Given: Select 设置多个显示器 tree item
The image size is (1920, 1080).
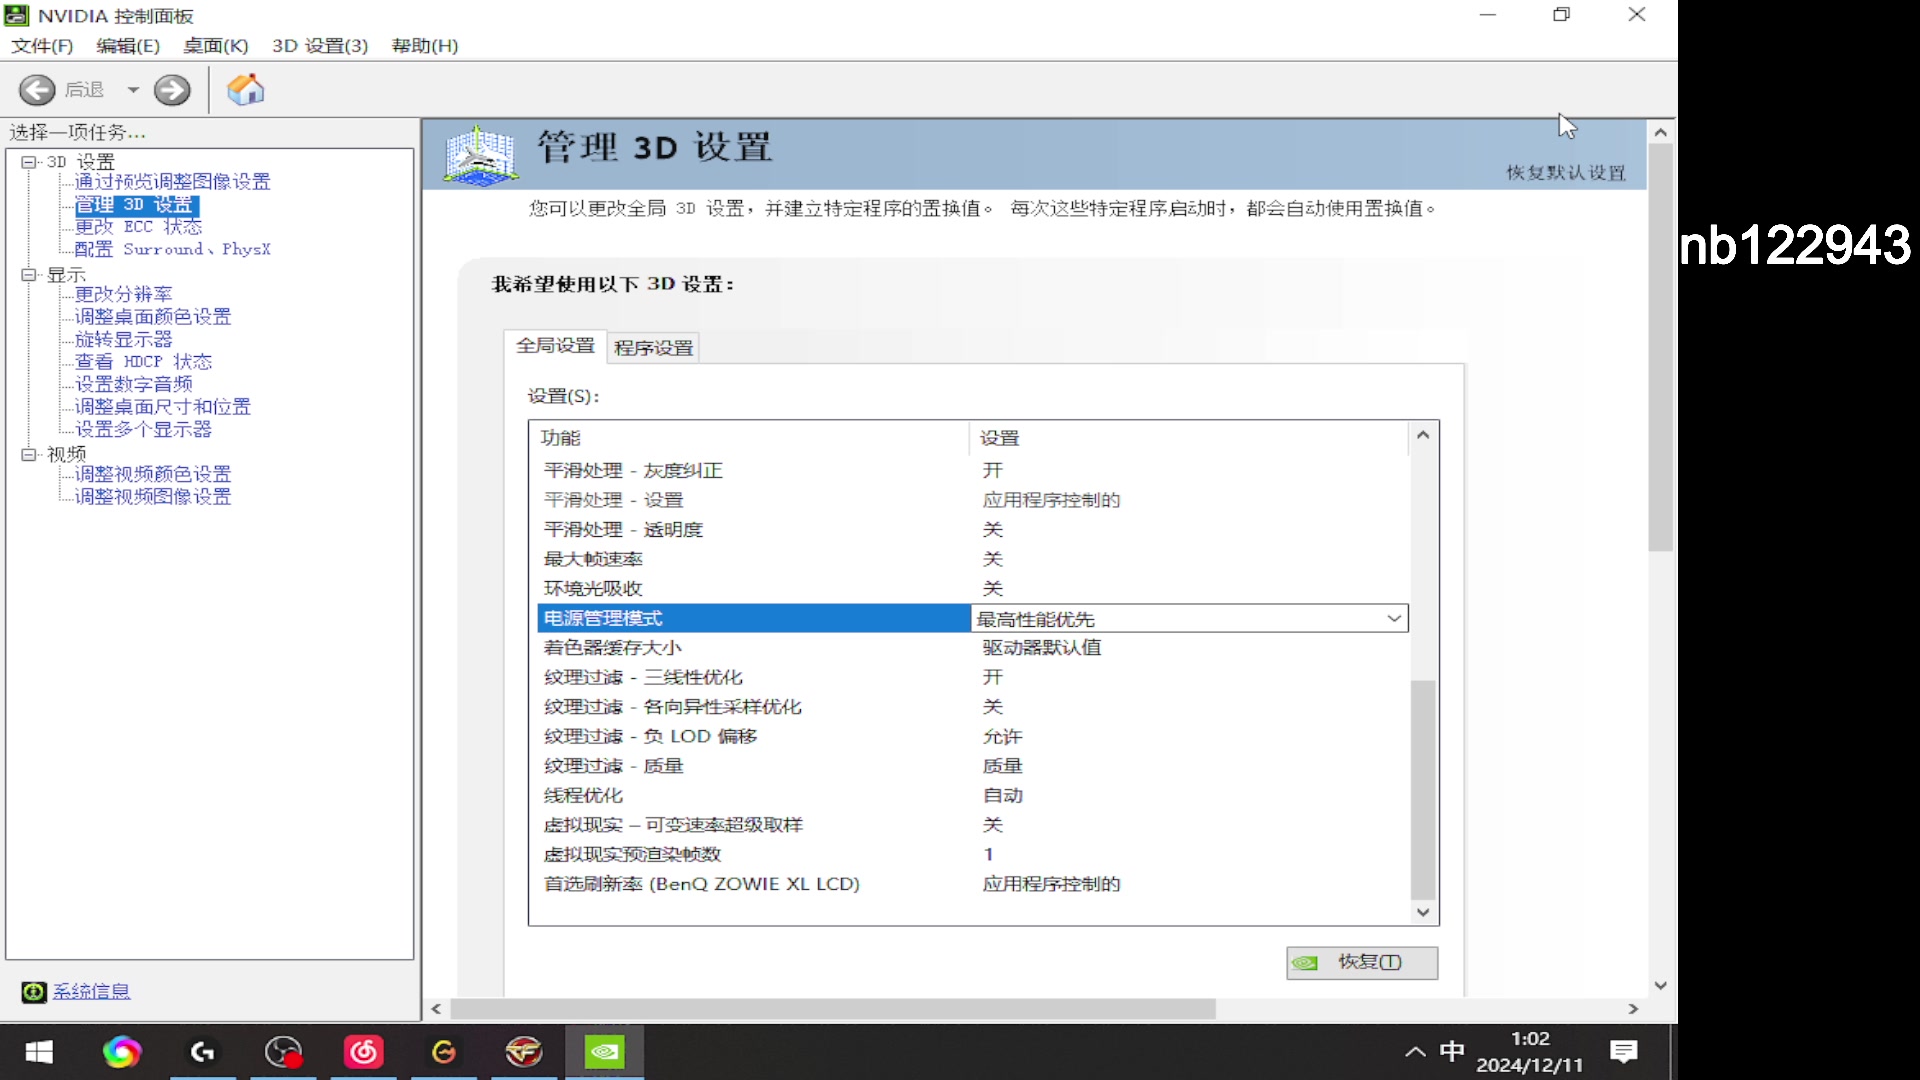Looking at the screenshot, I should (143, 429).
